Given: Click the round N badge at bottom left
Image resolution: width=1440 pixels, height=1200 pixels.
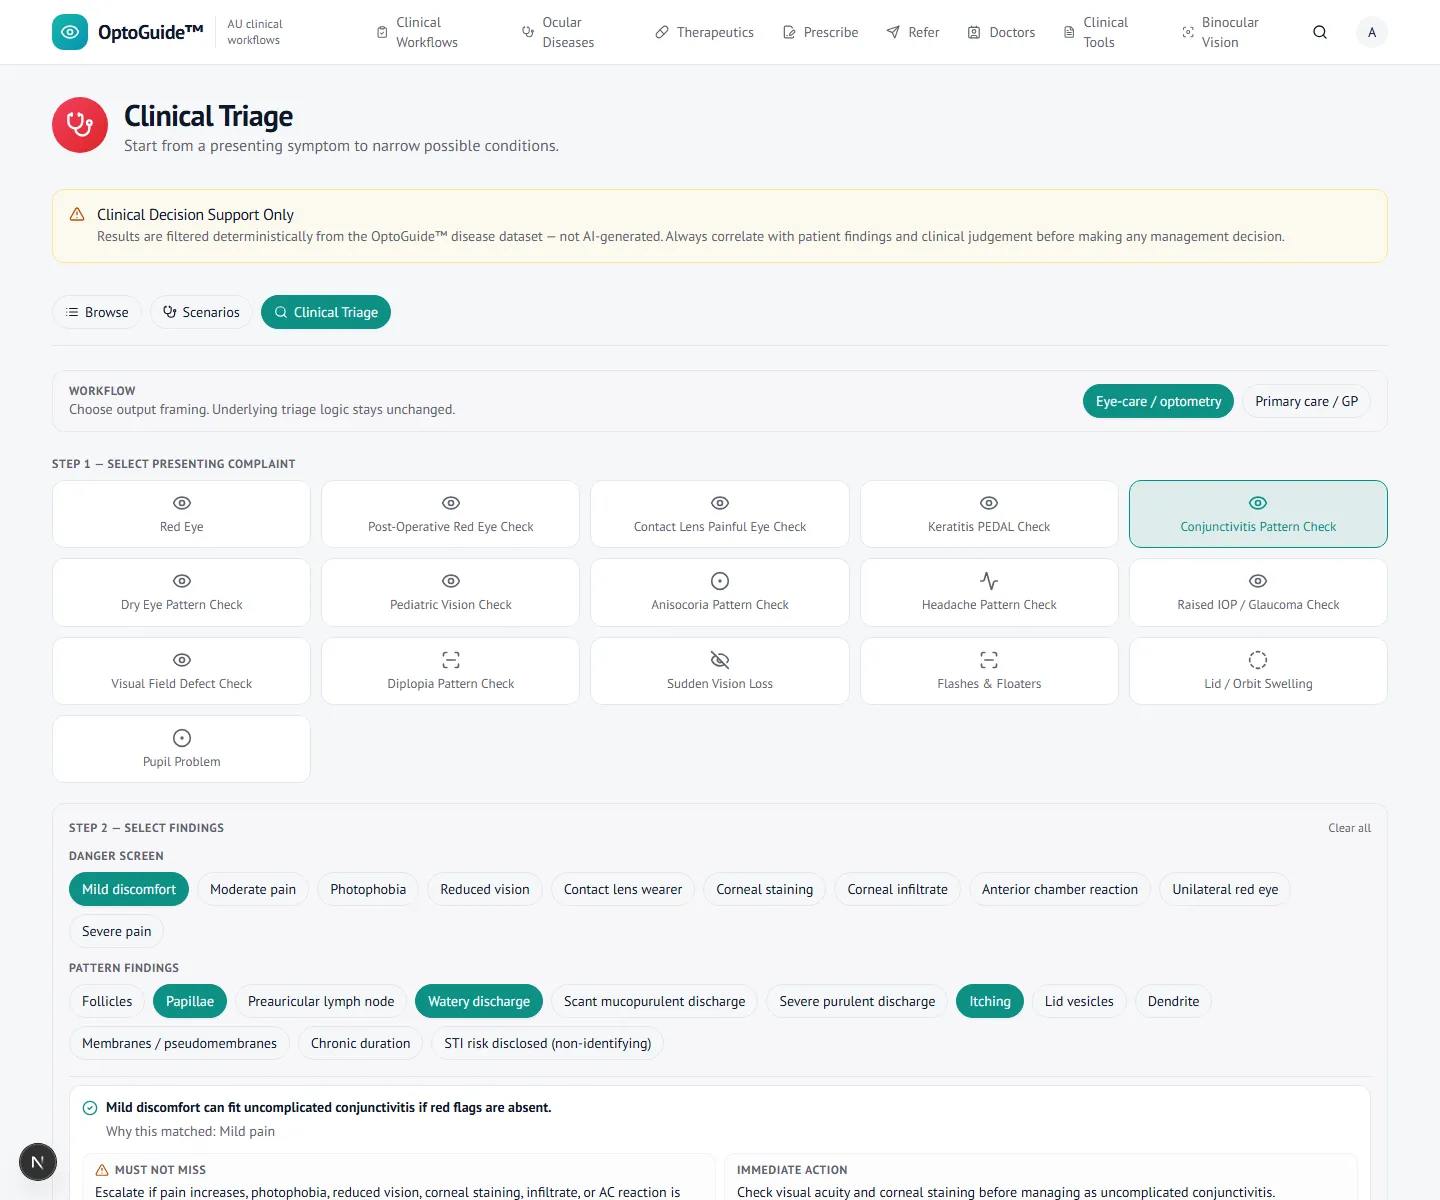Looking at the screenshot, I should coord(38,1162).
